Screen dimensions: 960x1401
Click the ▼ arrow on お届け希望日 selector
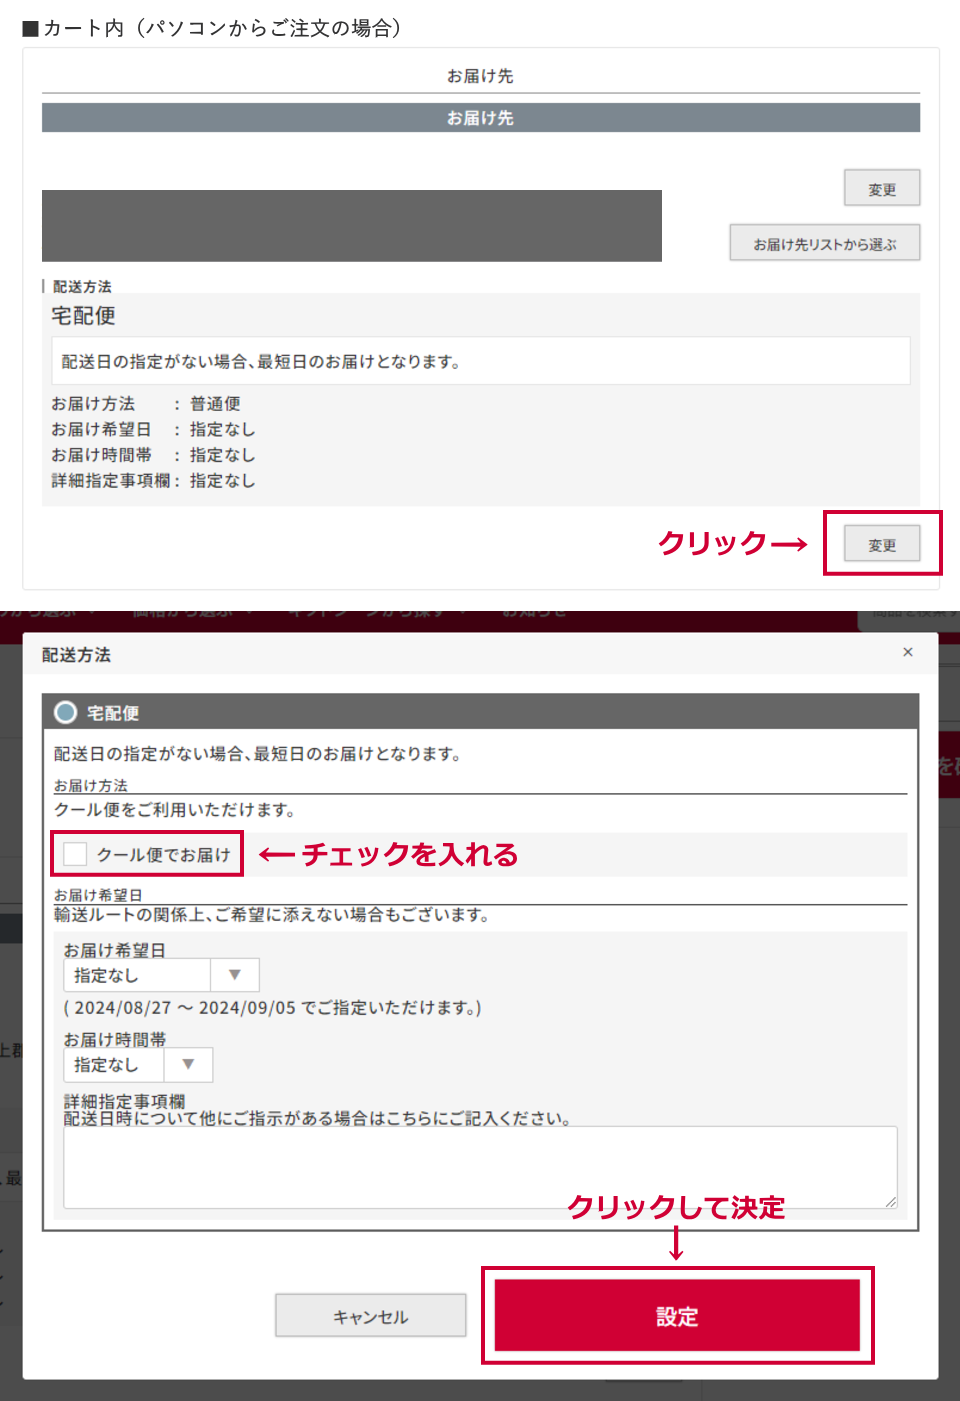[x=234, y=974]
